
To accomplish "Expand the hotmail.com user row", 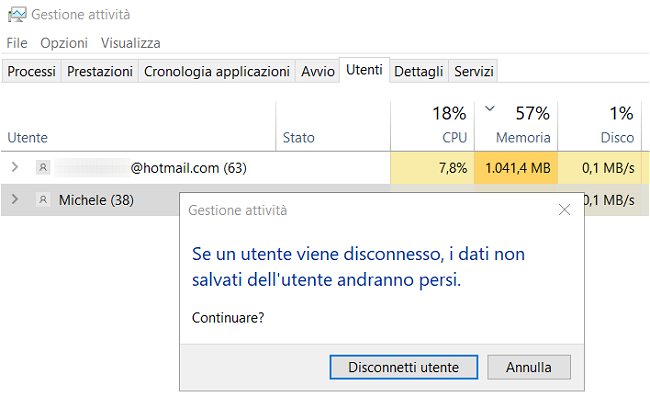I will click(14, 168).
